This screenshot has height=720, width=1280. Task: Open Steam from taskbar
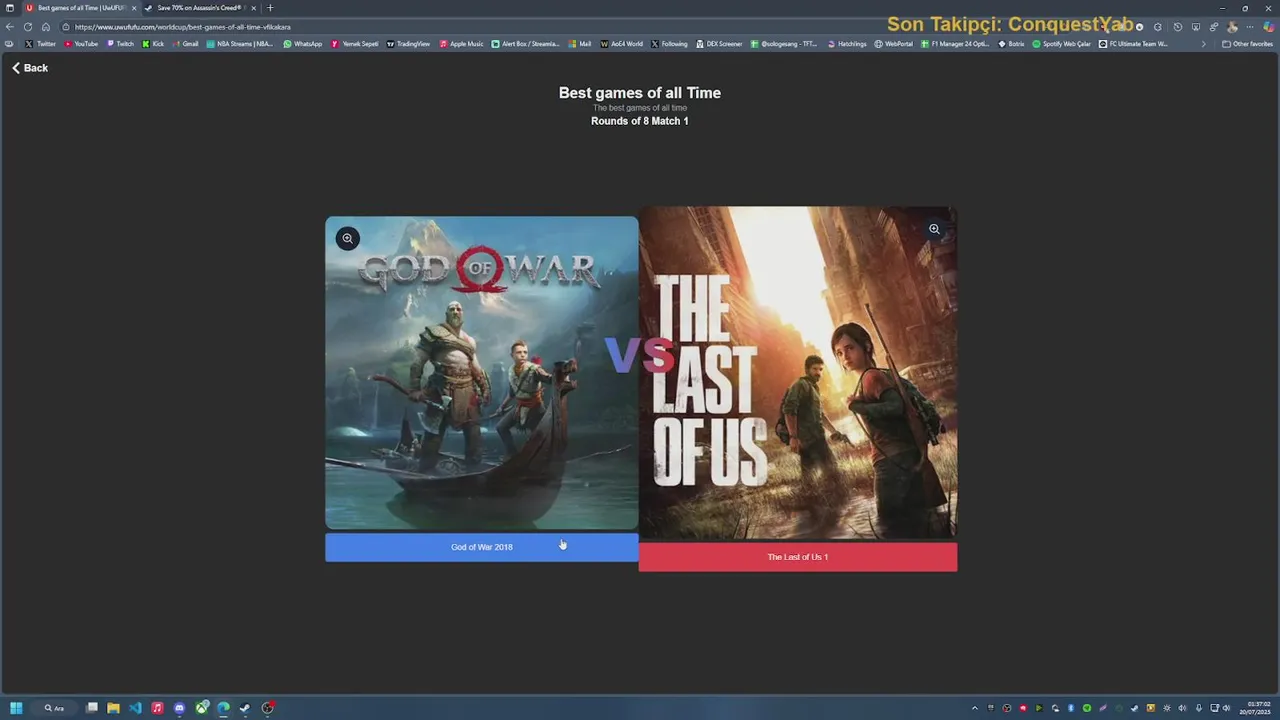pos(245,708)
